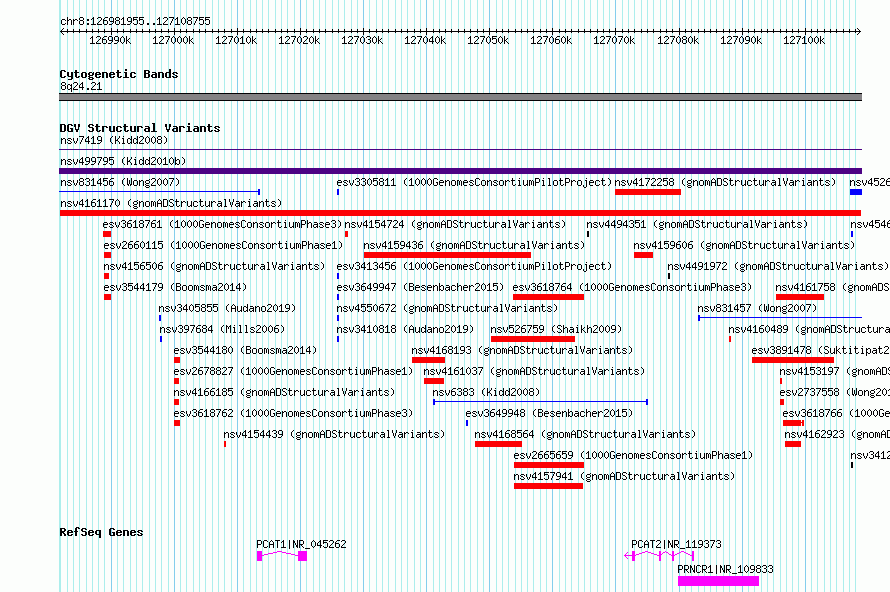
Task: Select nsv4153197 variant label
Action: 834,371
